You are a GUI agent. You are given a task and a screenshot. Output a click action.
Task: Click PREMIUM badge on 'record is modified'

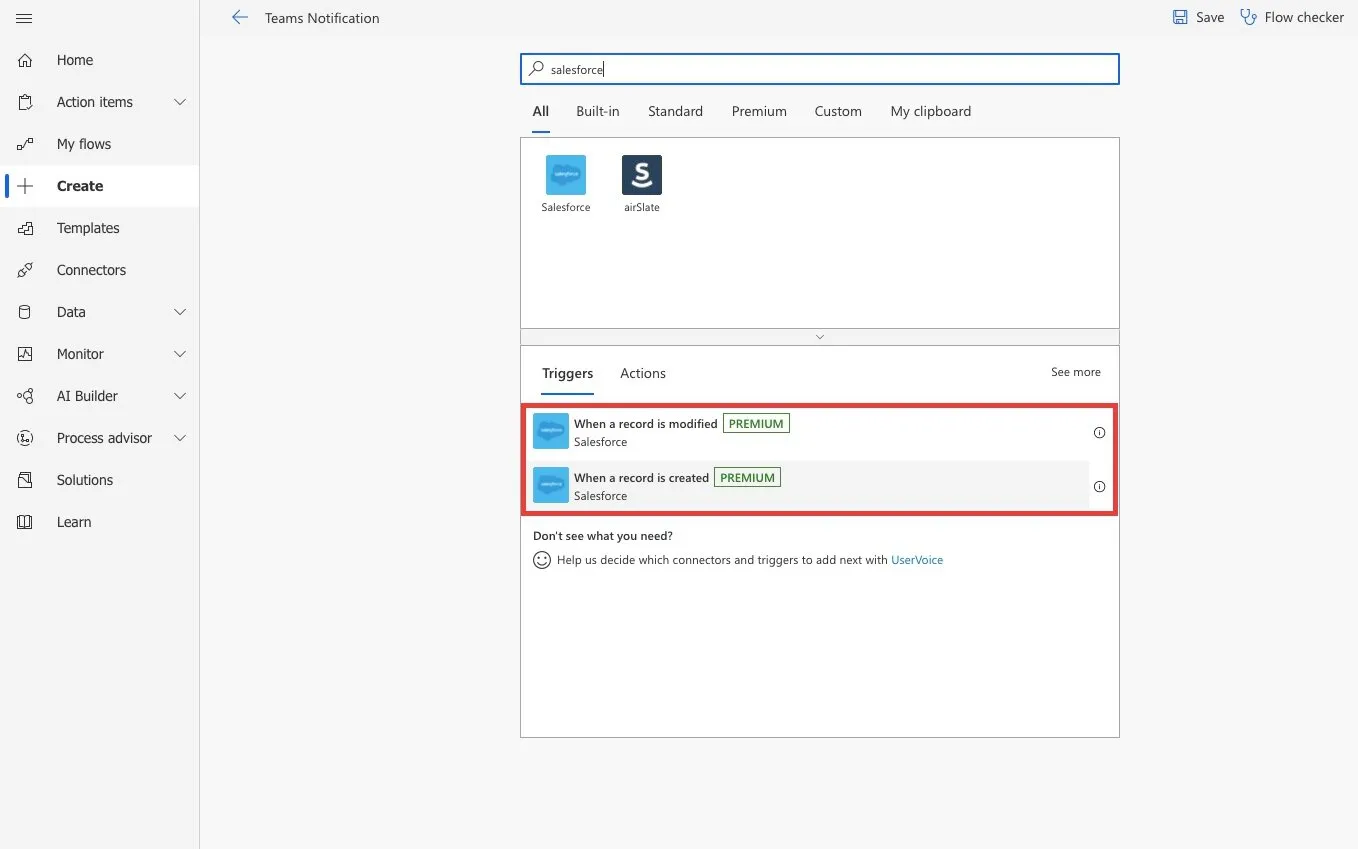click(x=756, y=424)
